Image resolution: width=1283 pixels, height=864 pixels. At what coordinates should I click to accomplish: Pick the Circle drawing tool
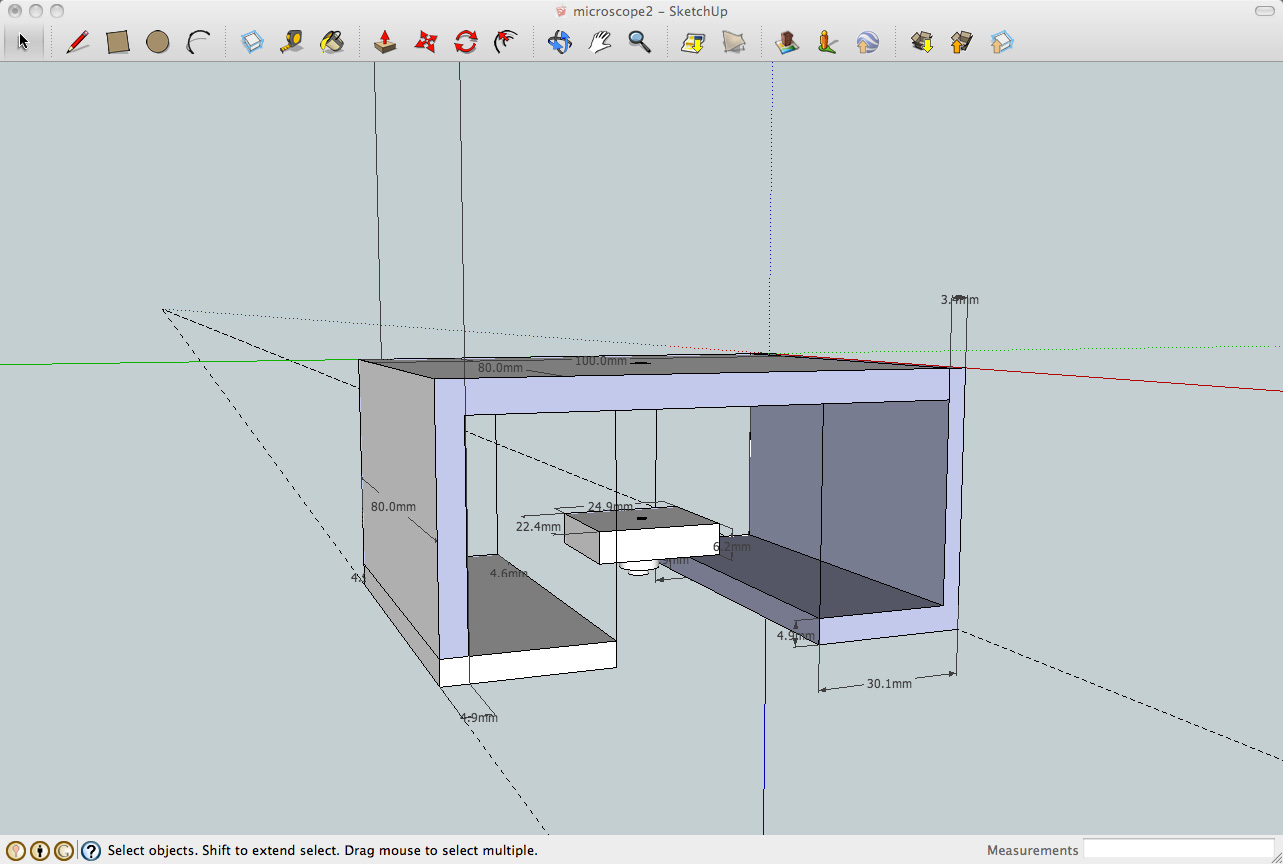click(157, 42)
